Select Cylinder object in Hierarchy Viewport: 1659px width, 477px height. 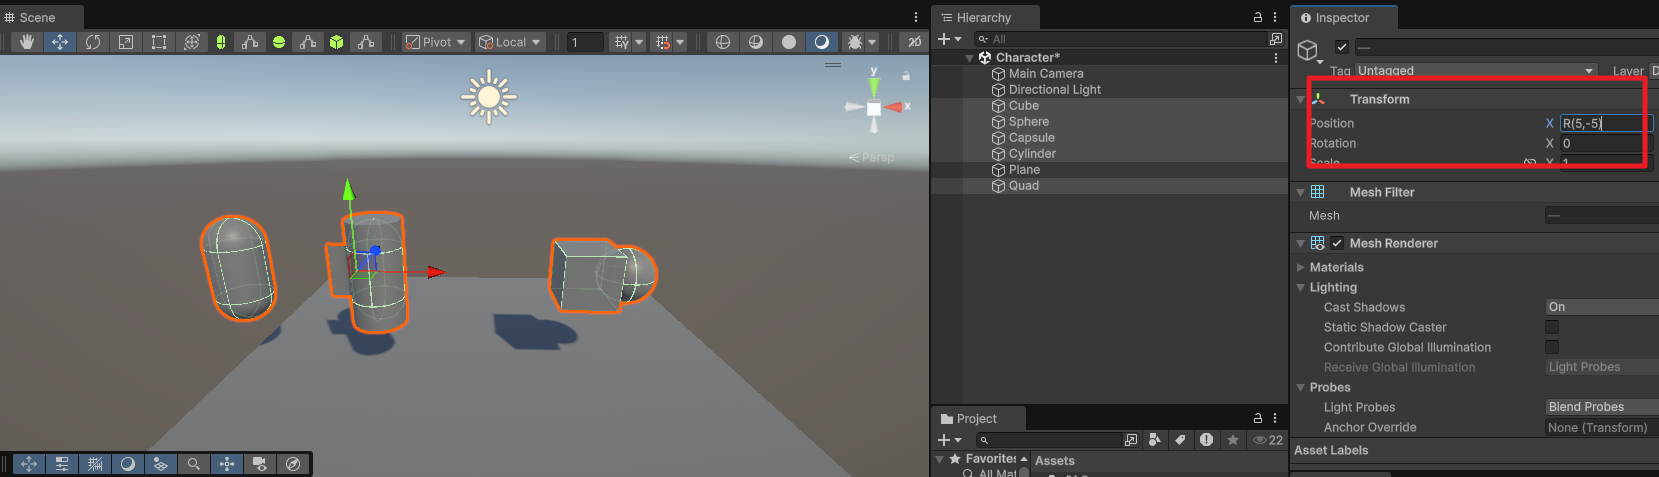pos(1032,154)
